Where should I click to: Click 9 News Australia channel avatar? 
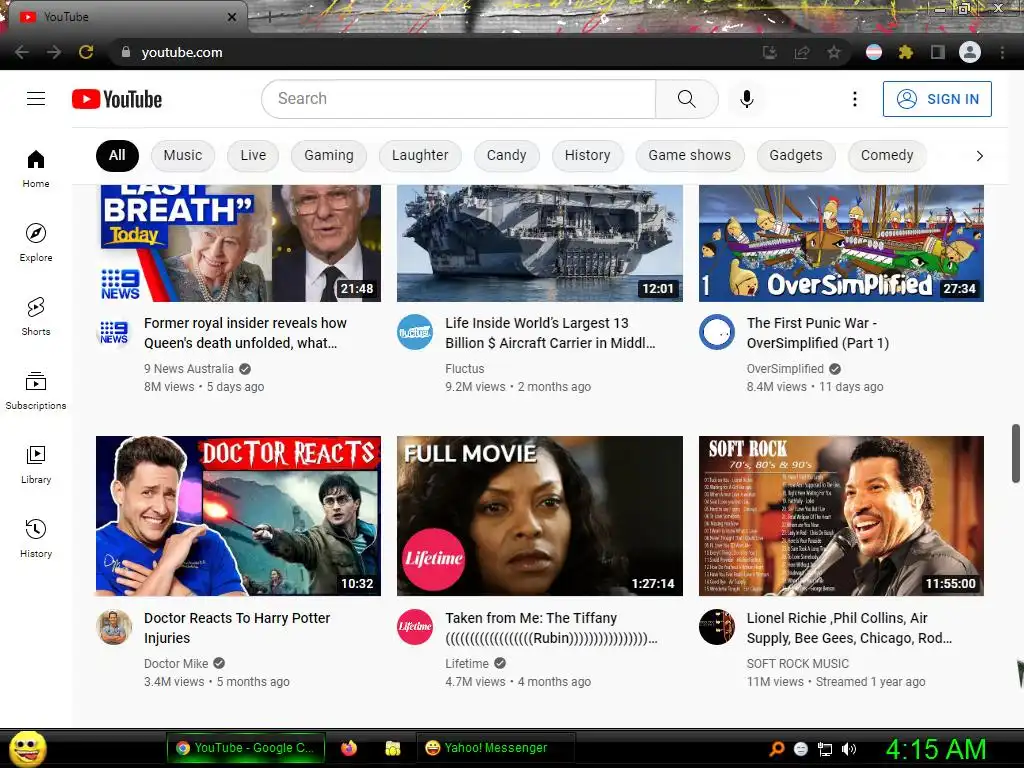pos(114,332)
